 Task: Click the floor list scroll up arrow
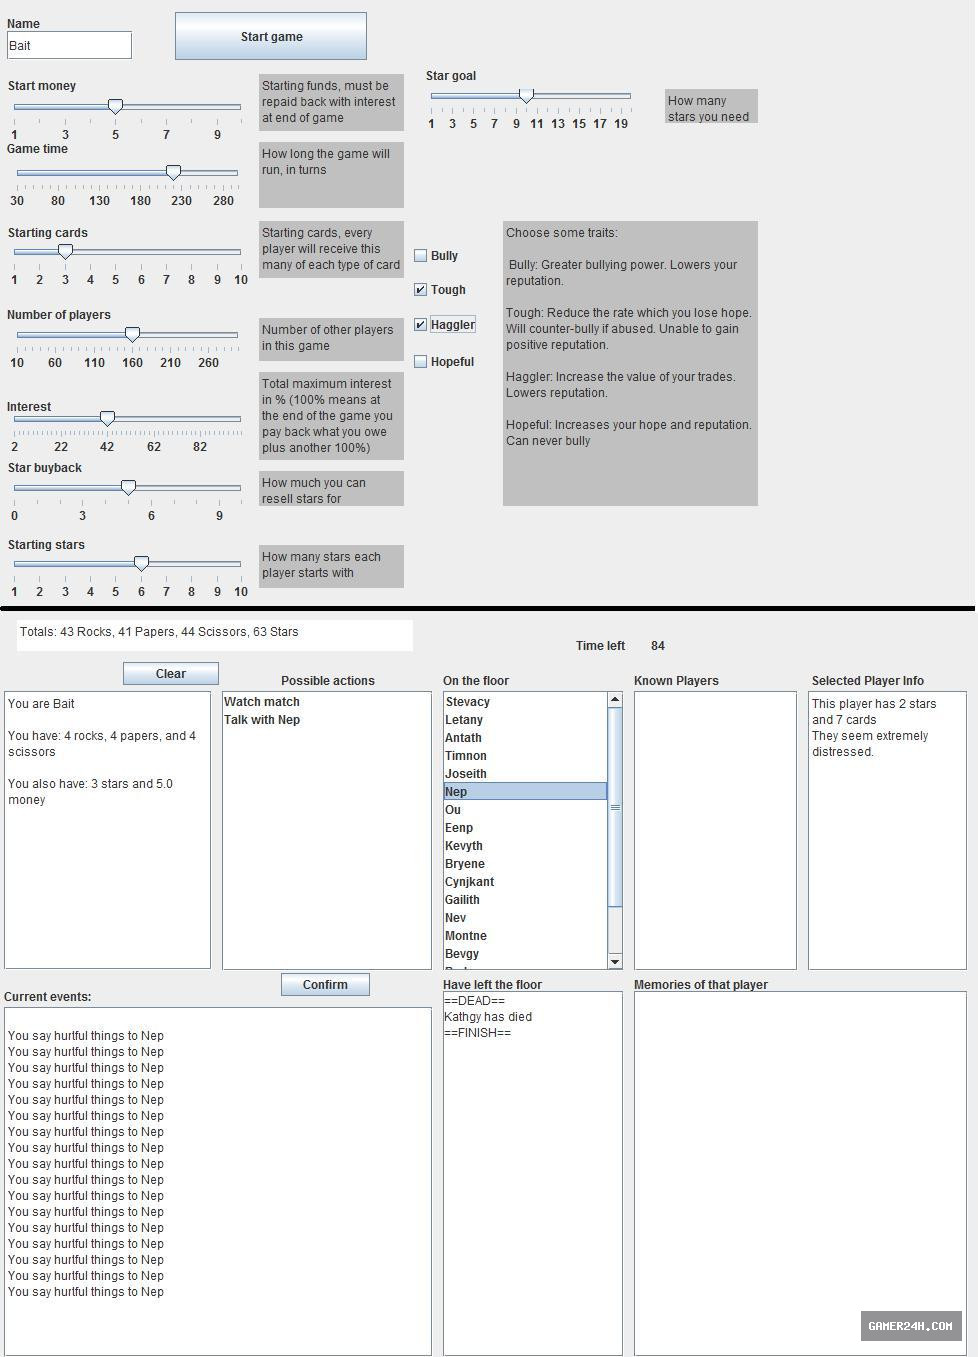615,700
